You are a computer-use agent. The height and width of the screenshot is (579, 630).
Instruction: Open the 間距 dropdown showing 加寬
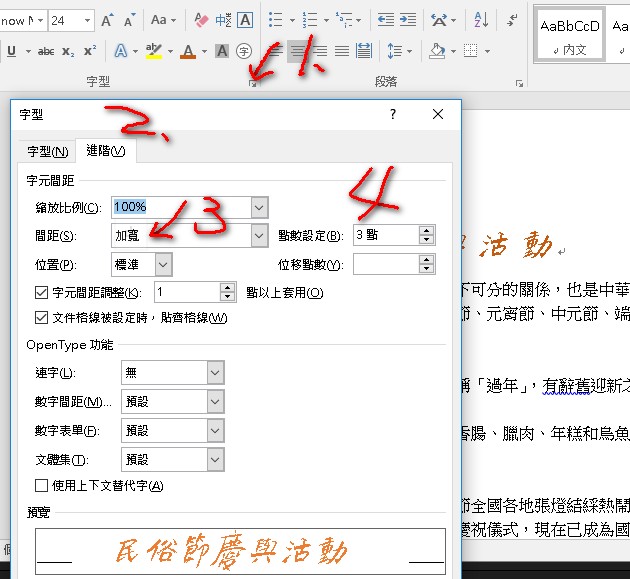(258, 236)
